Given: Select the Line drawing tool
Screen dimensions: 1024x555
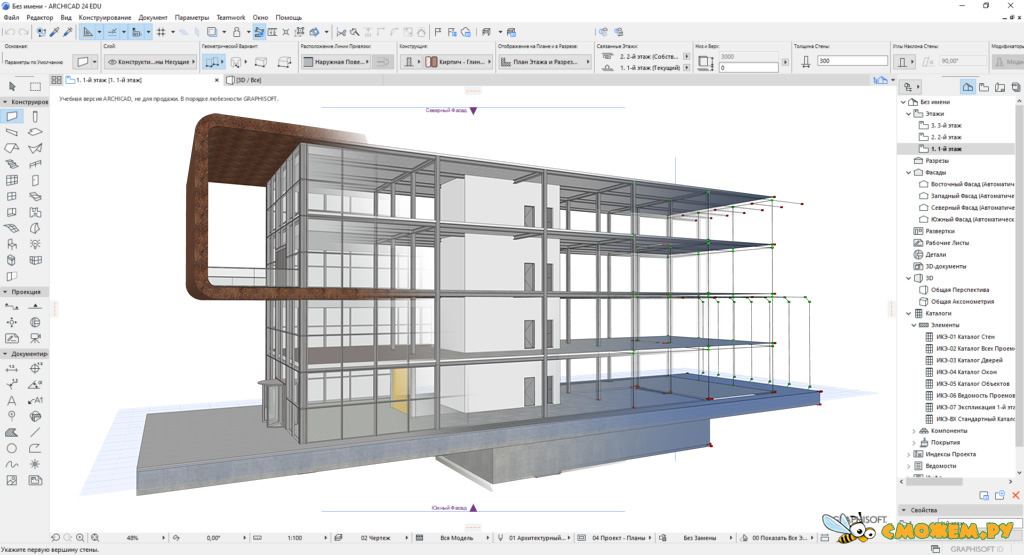Looking at the screenshot, I should [x=35, y=432].
